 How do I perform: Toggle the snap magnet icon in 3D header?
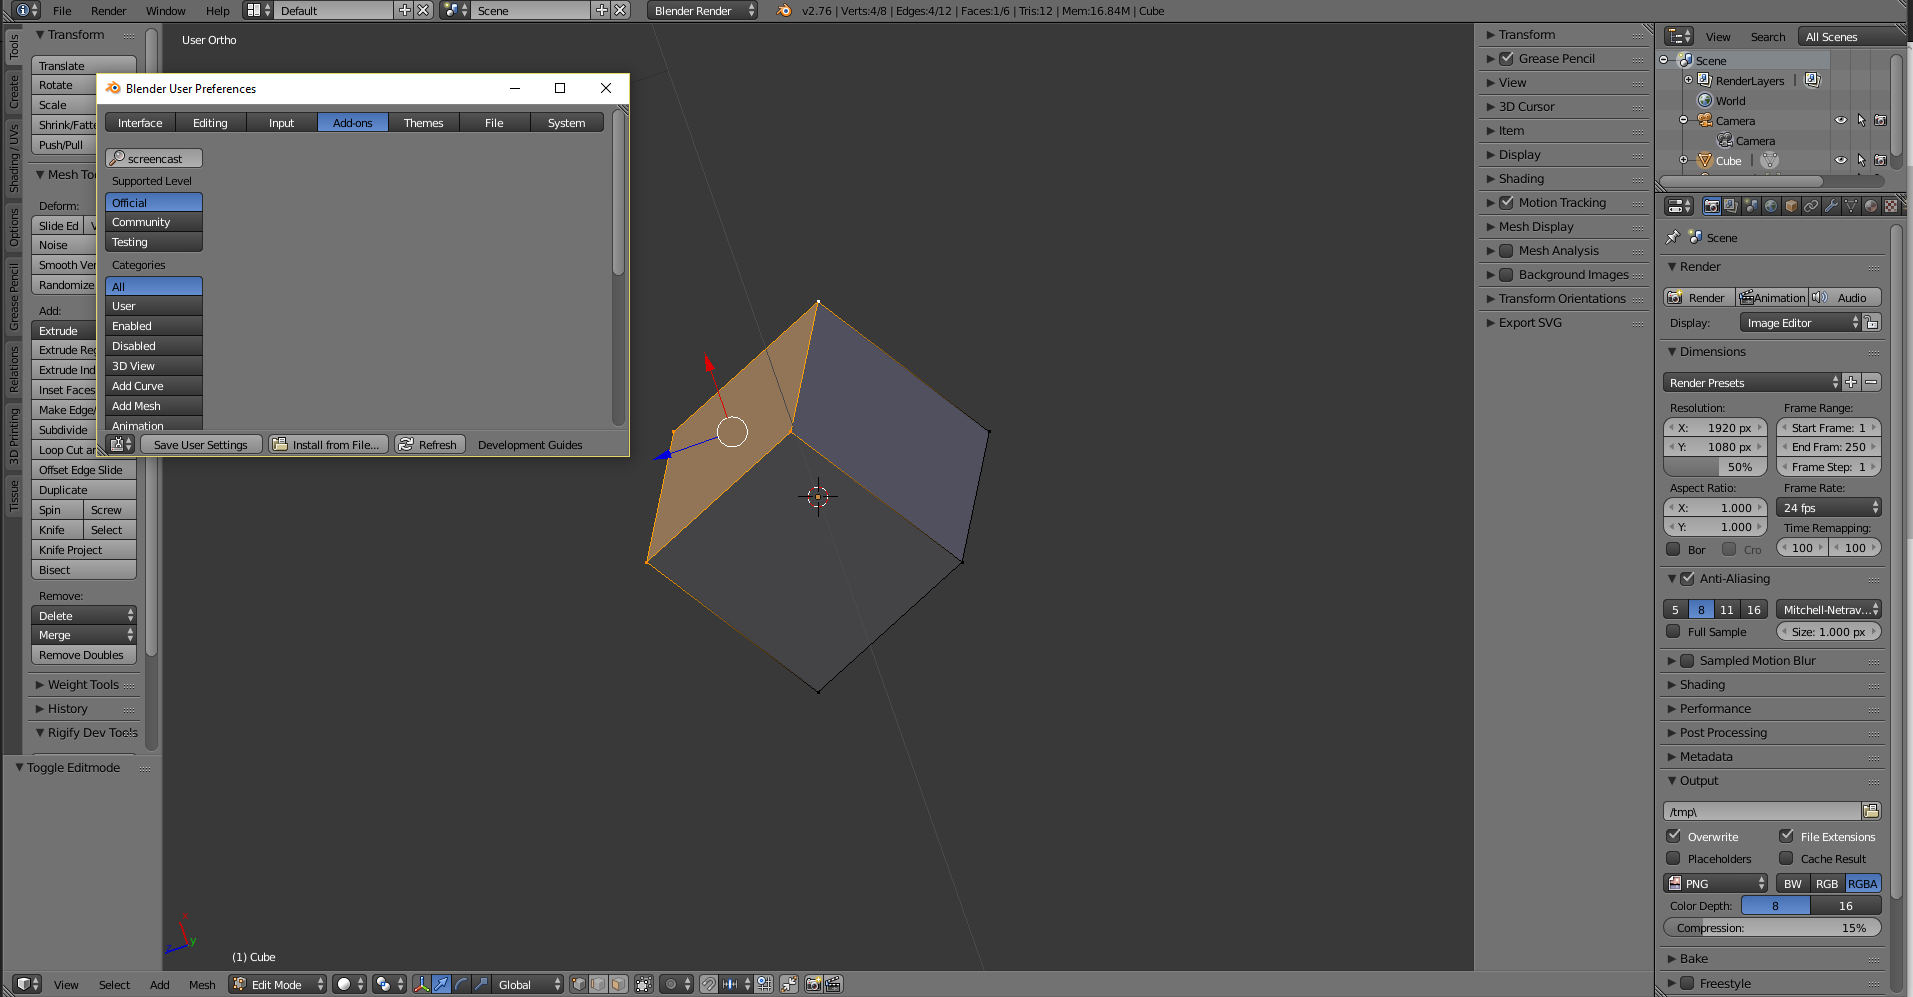click(708, 984)
